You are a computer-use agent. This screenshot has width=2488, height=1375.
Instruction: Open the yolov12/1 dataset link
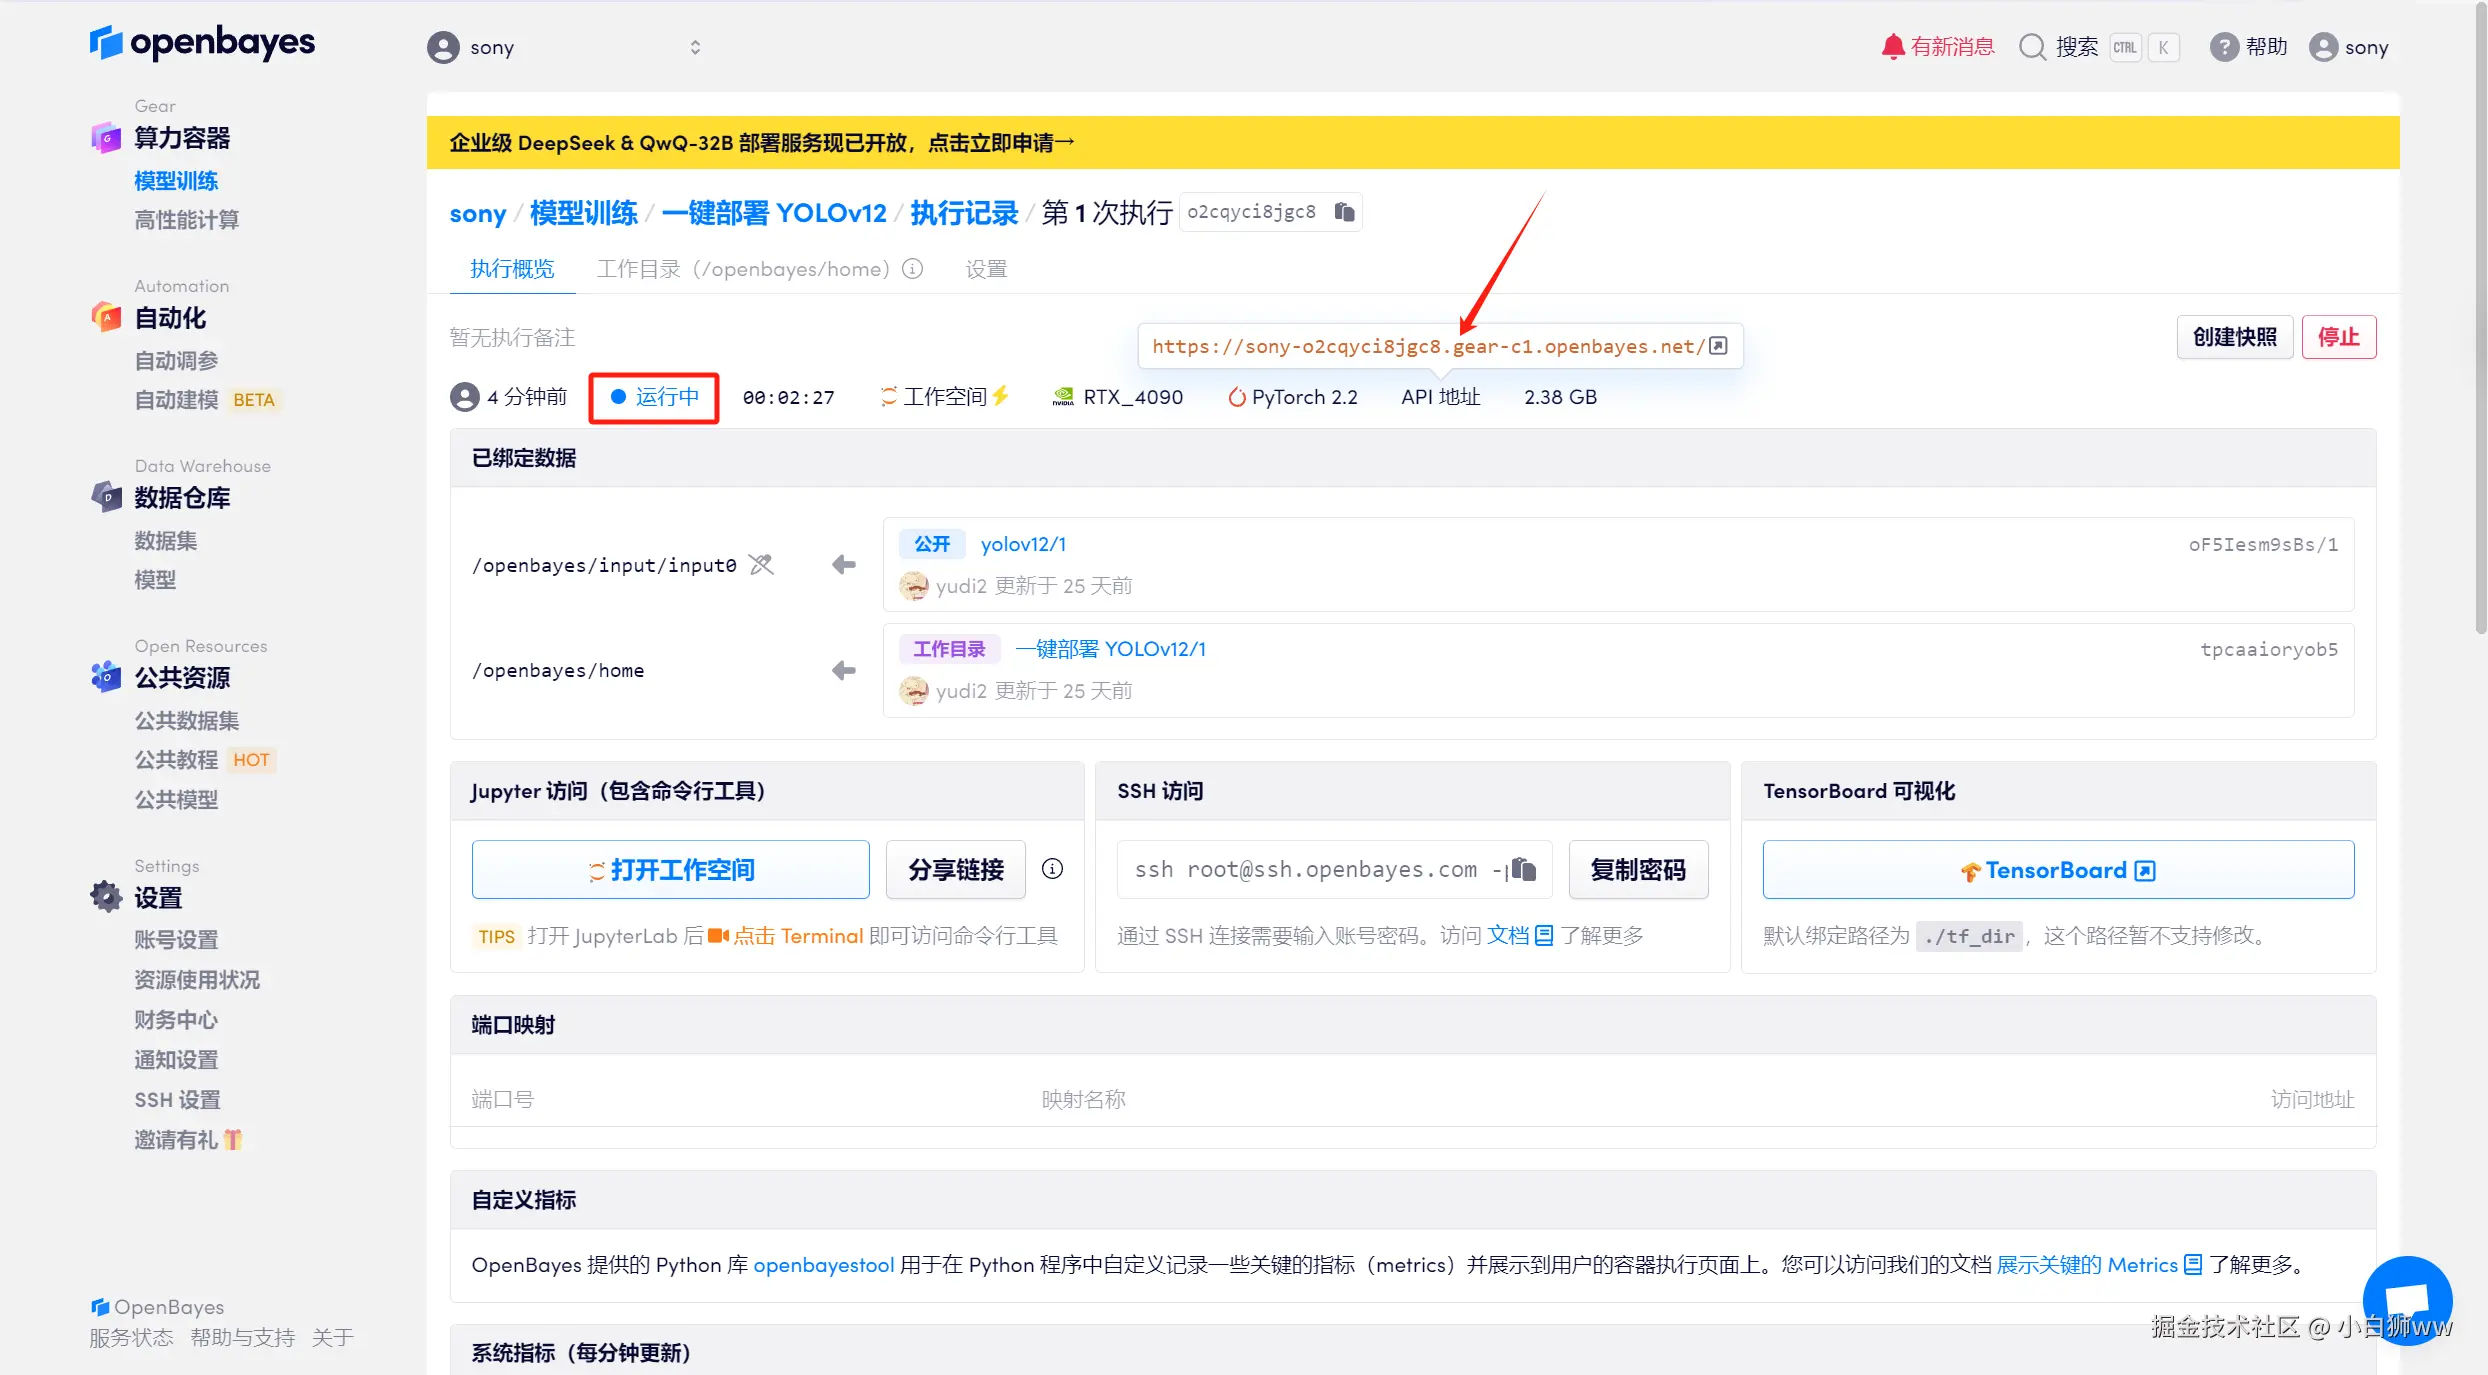(1023, 544)
